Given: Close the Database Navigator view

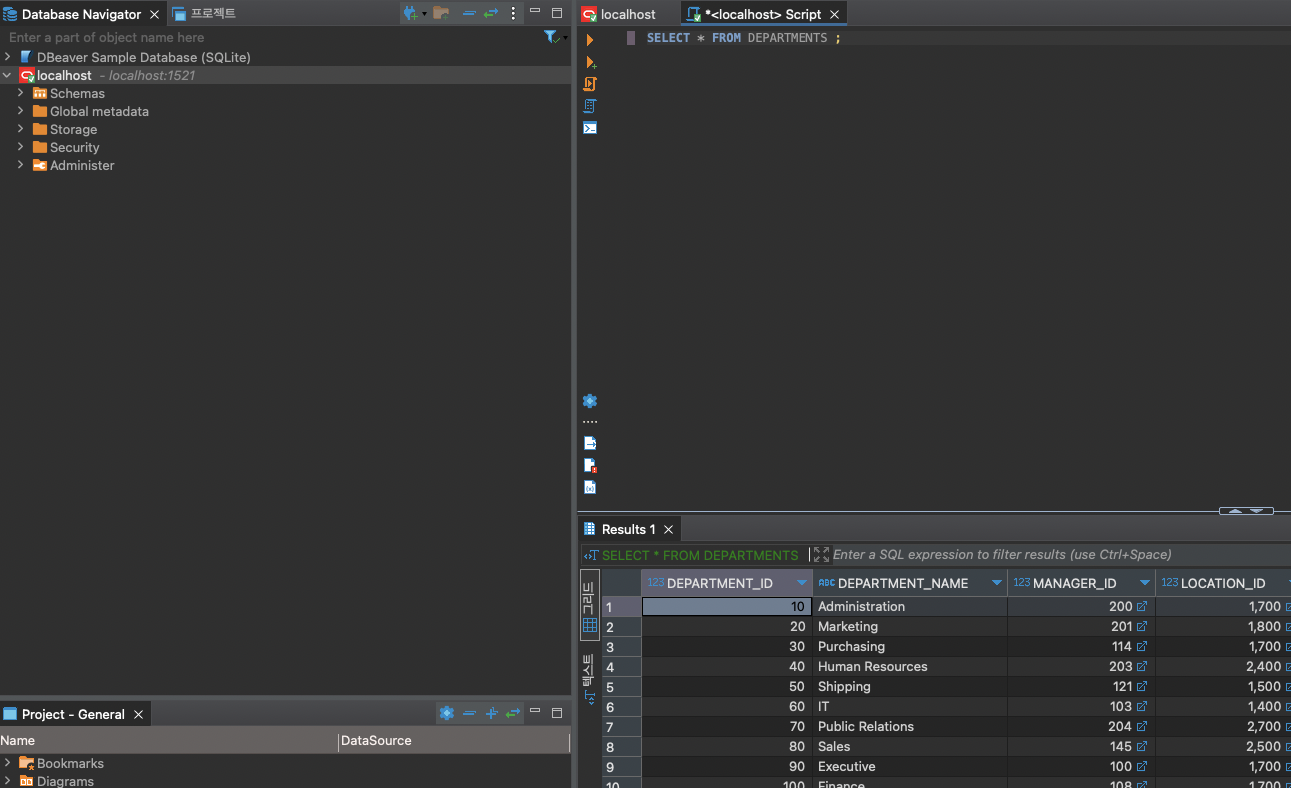Looking at the screenshot, I should click(x=153, y=14).
